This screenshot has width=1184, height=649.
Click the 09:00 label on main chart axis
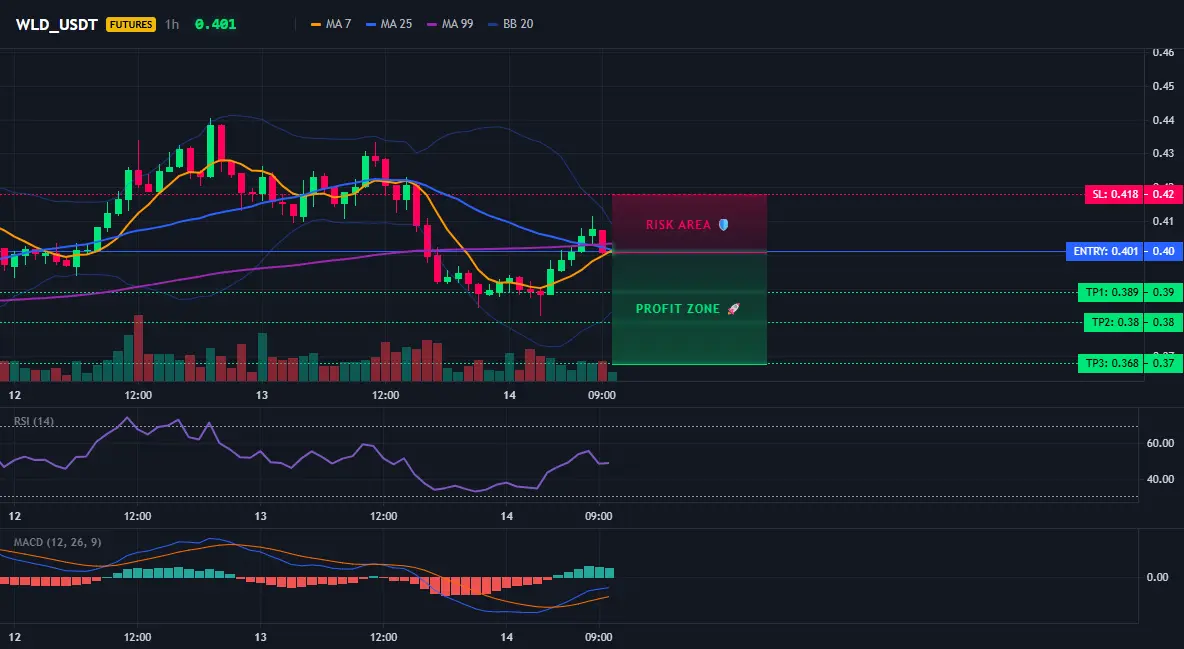[602, 395]
